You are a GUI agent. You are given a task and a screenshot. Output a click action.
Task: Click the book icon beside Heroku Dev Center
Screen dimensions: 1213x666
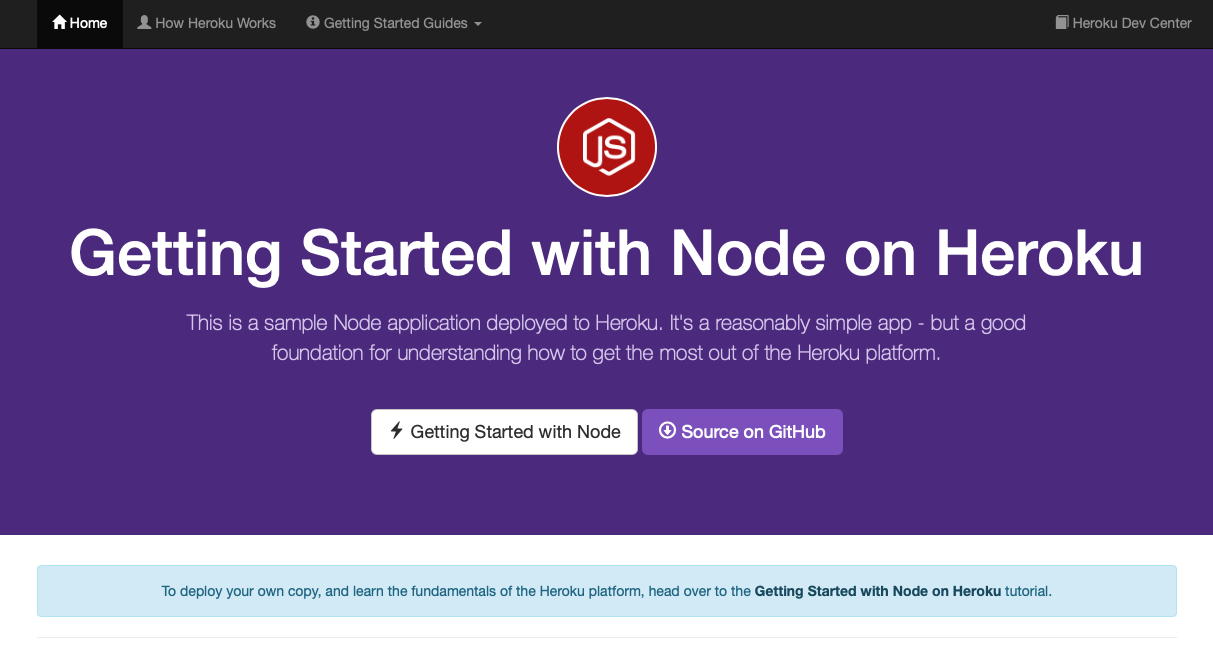[1062, 22]
